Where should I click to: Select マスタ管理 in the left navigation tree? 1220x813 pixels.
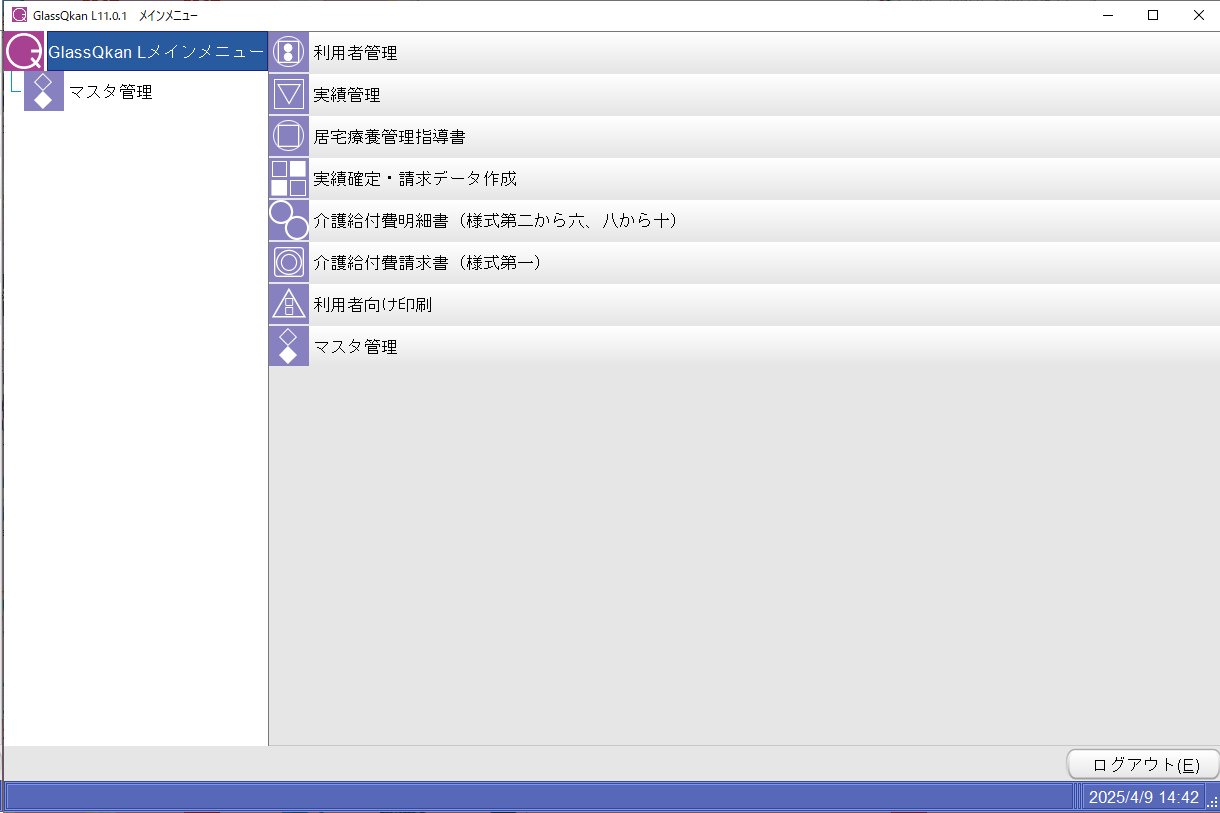[x=110, y=90]
